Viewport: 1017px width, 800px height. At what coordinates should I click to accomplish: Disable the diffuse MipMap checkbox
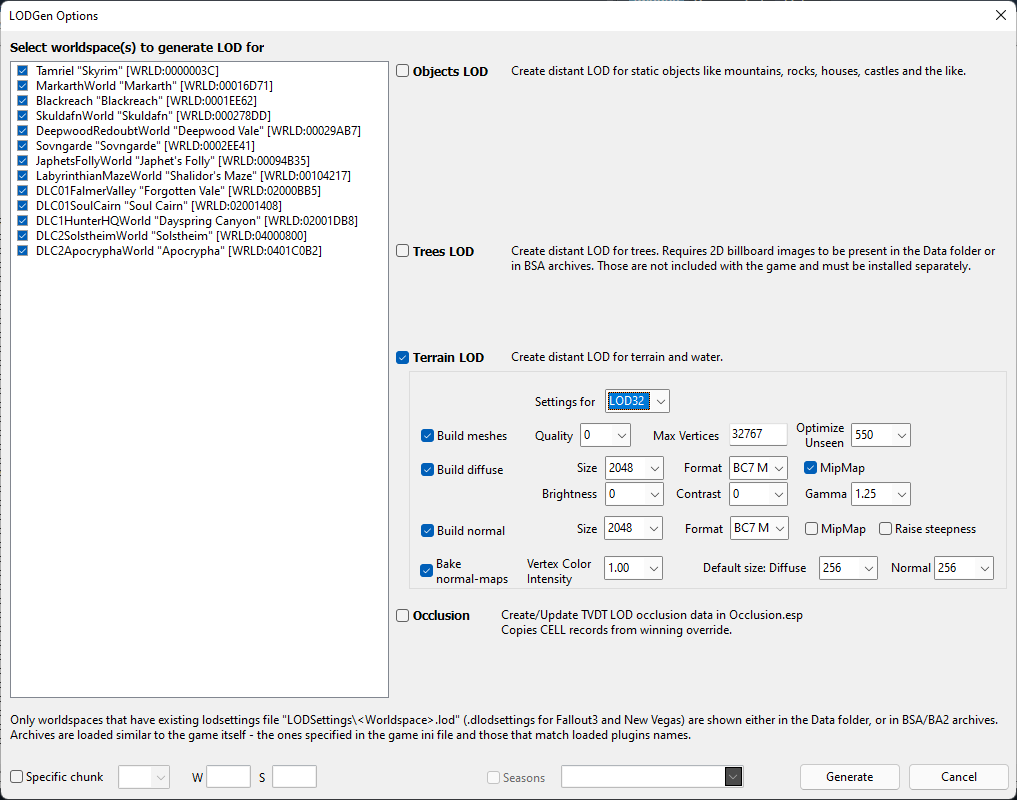point(811,468)
